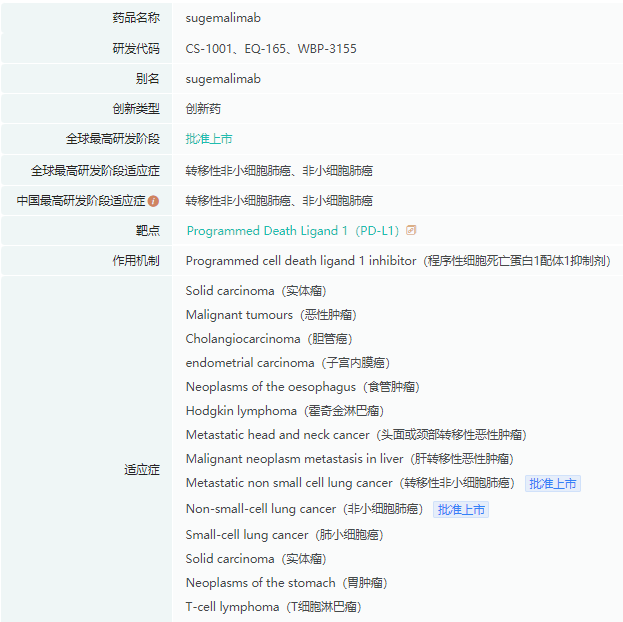The width and height of the screenshot is (623, 622).
Task: Click the info icon beside 中国最高研发阶段适应症
Action: [x=153, y=201]
